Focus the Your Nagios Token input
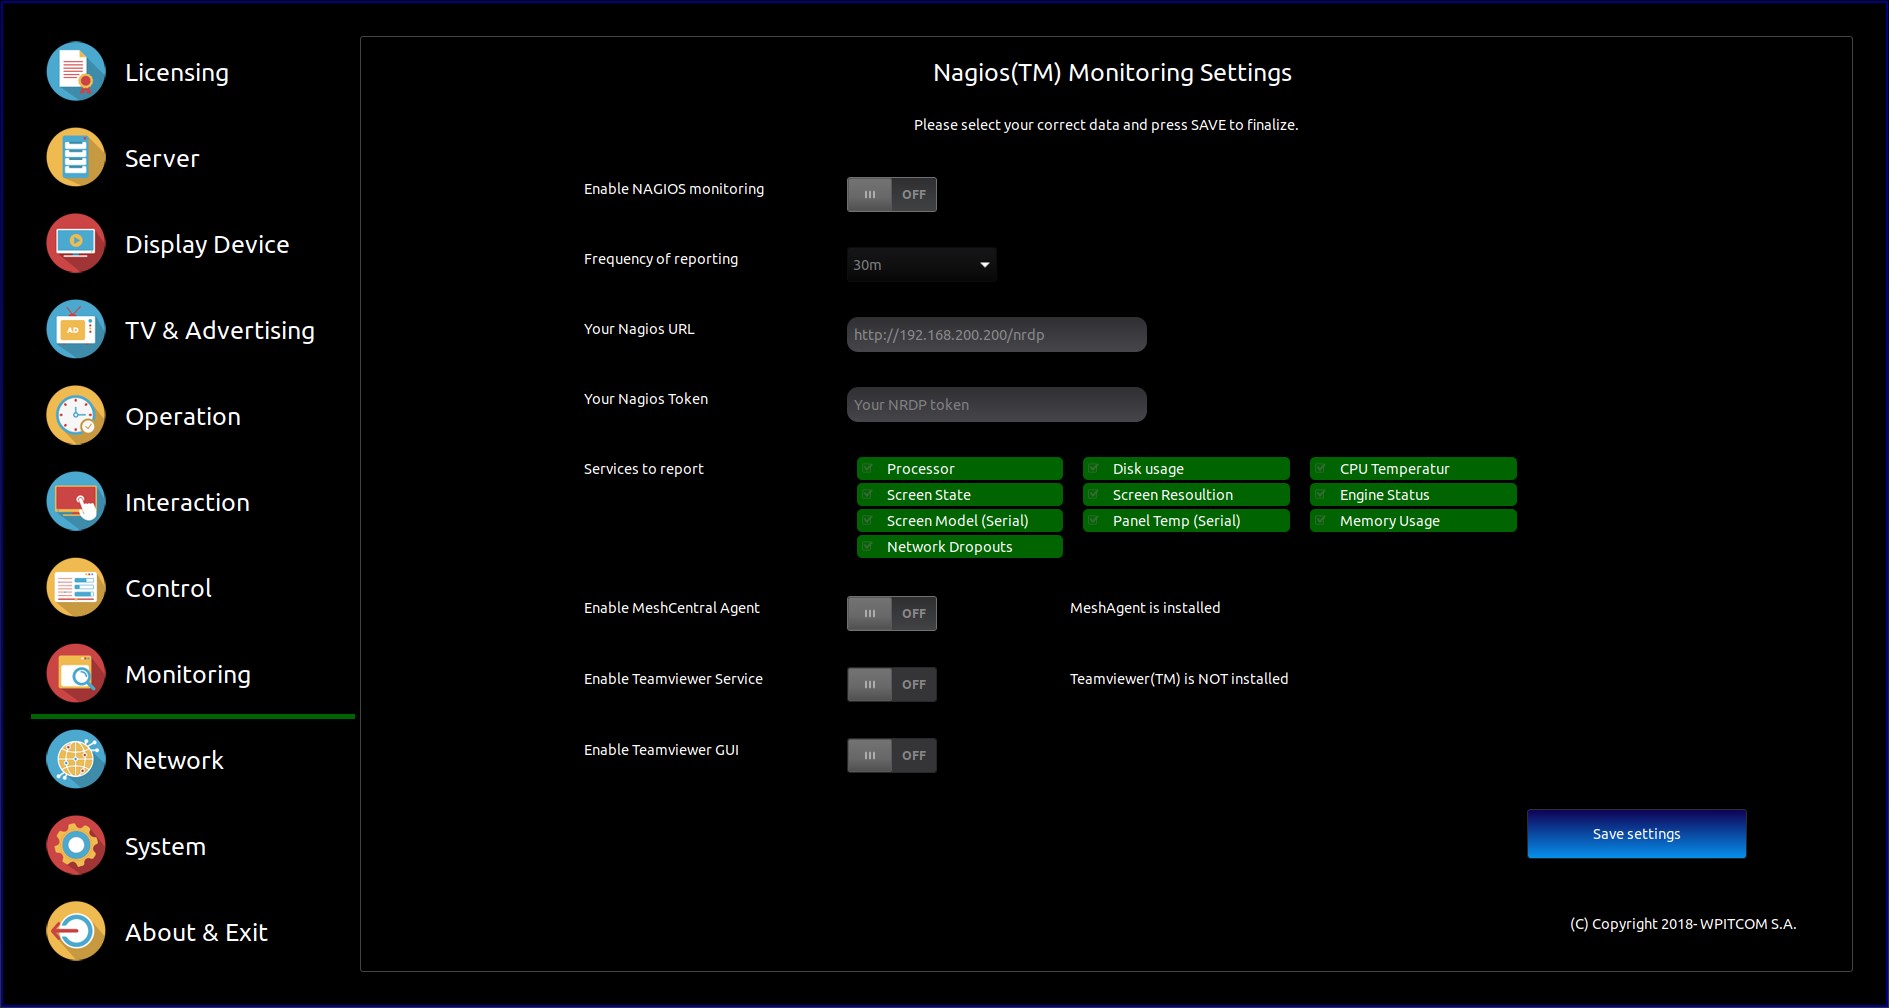This screenshot has width=1889, height=1008. click(996, 405)
